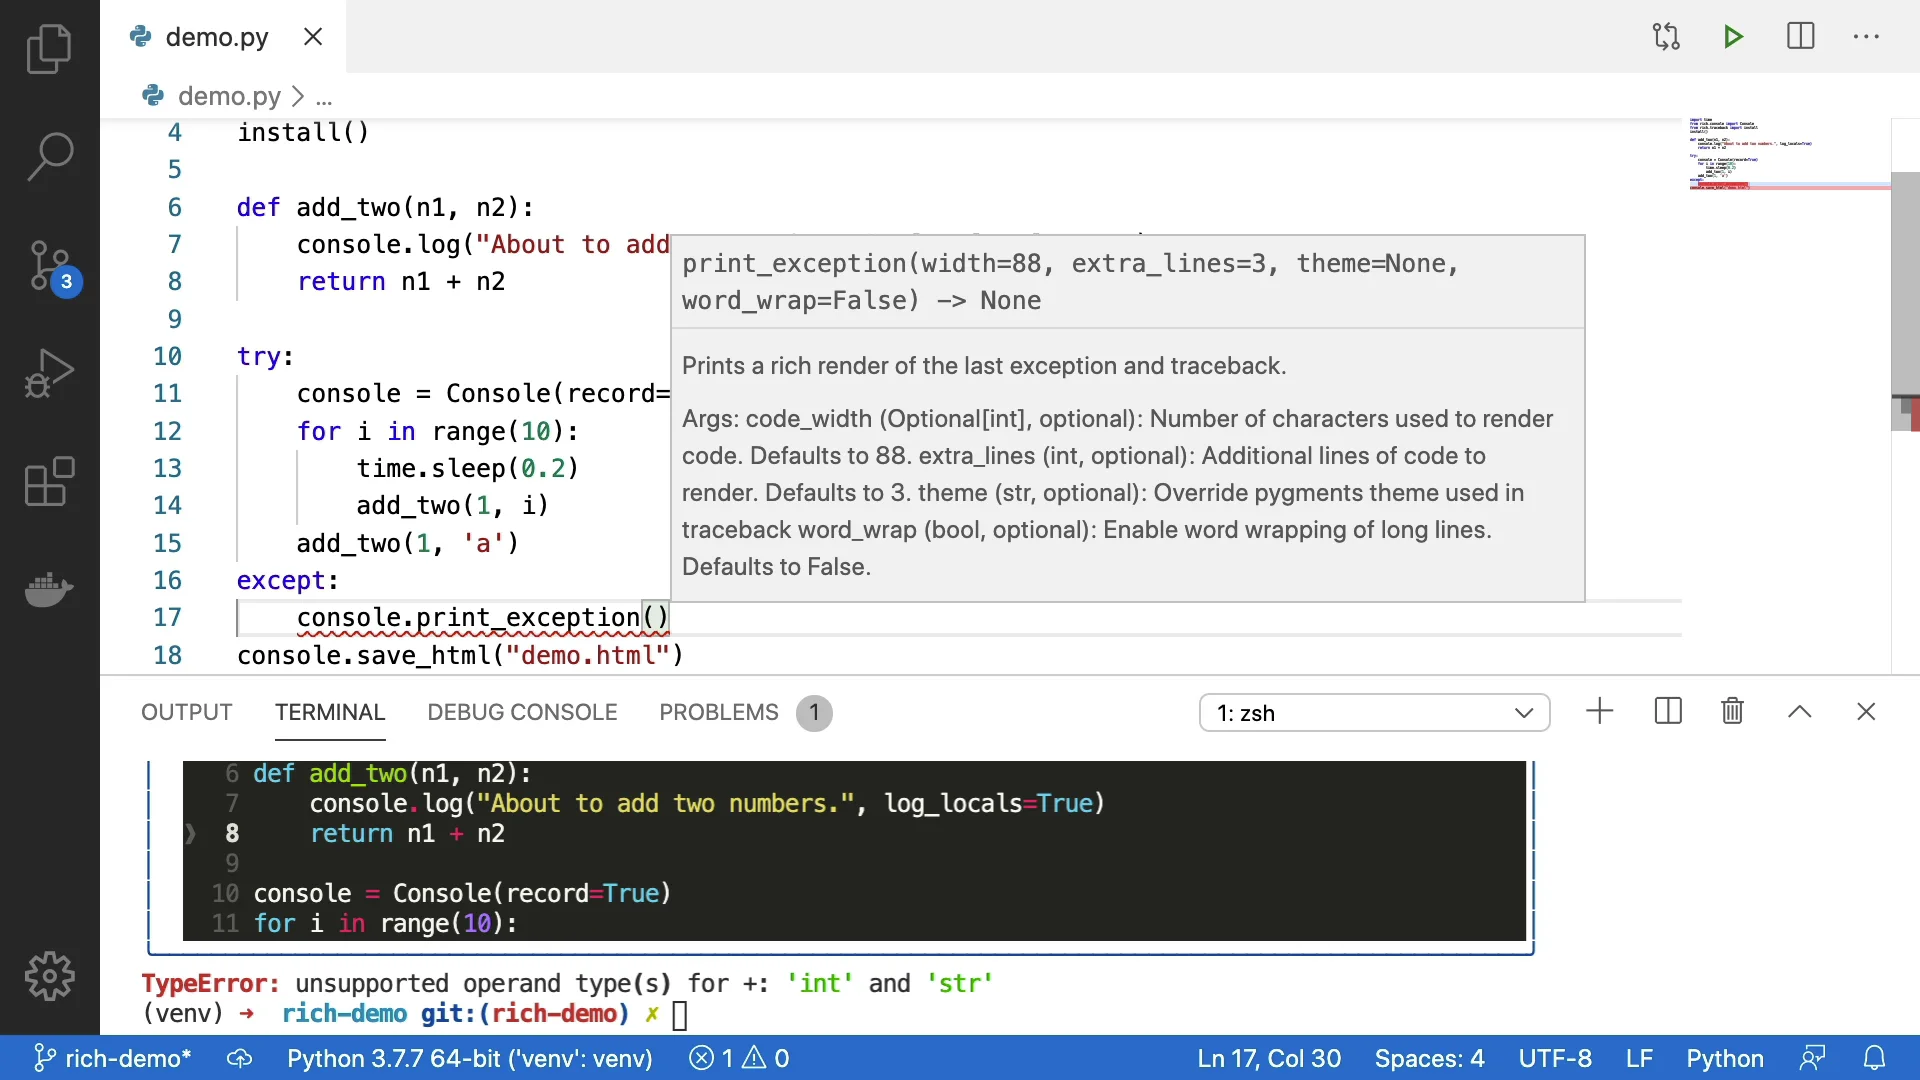Open Source Control with 3 changes
The image size is (1920, 1080).
(x=49, y=266)
